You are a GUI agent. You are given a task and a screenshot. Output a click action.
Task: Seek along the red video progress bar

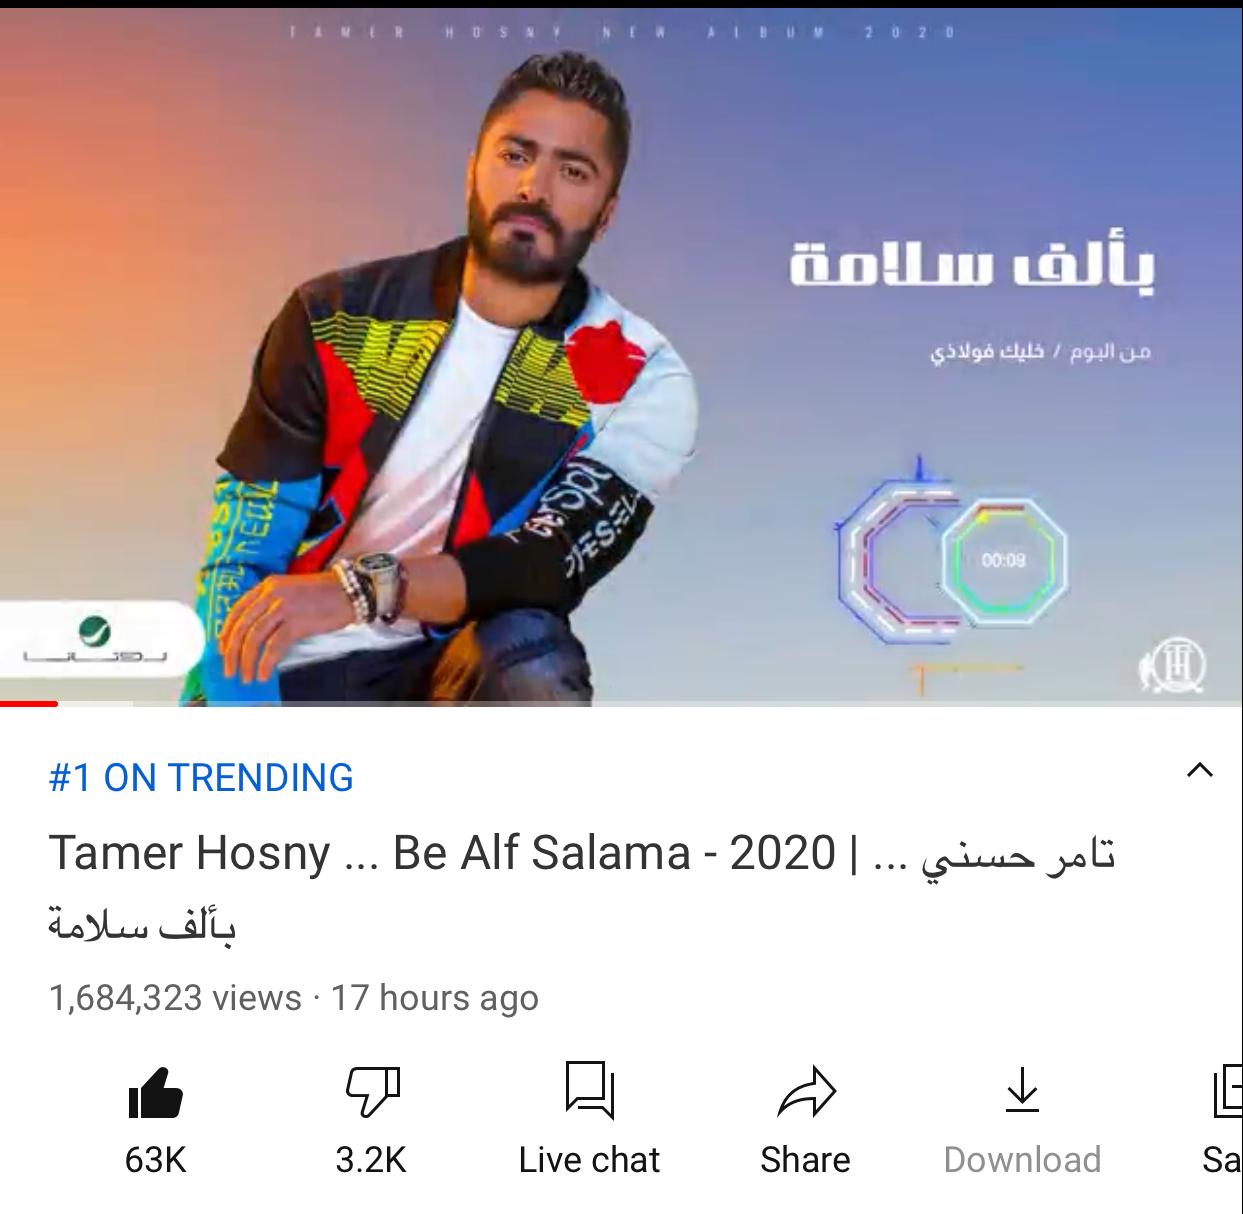click(621, 704)
